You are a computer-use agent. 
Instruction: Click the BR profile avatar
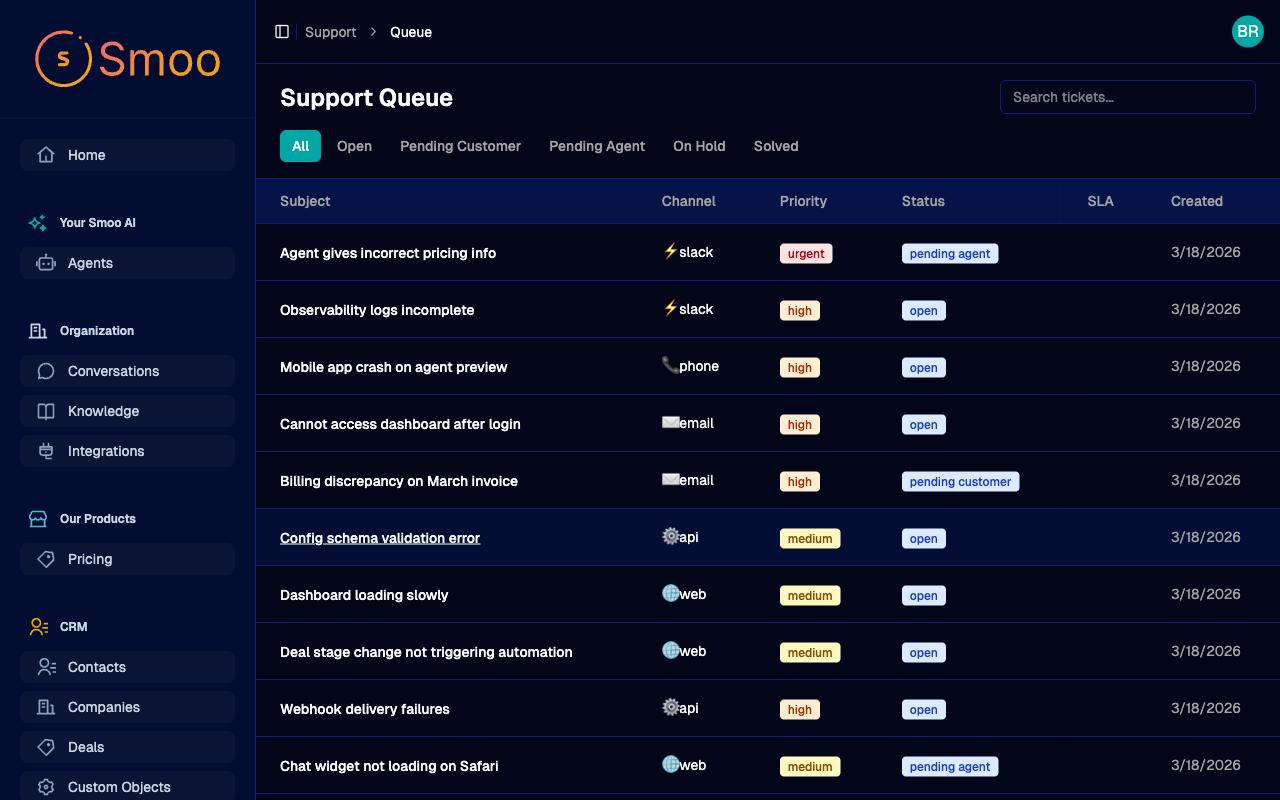point(1247,31)
